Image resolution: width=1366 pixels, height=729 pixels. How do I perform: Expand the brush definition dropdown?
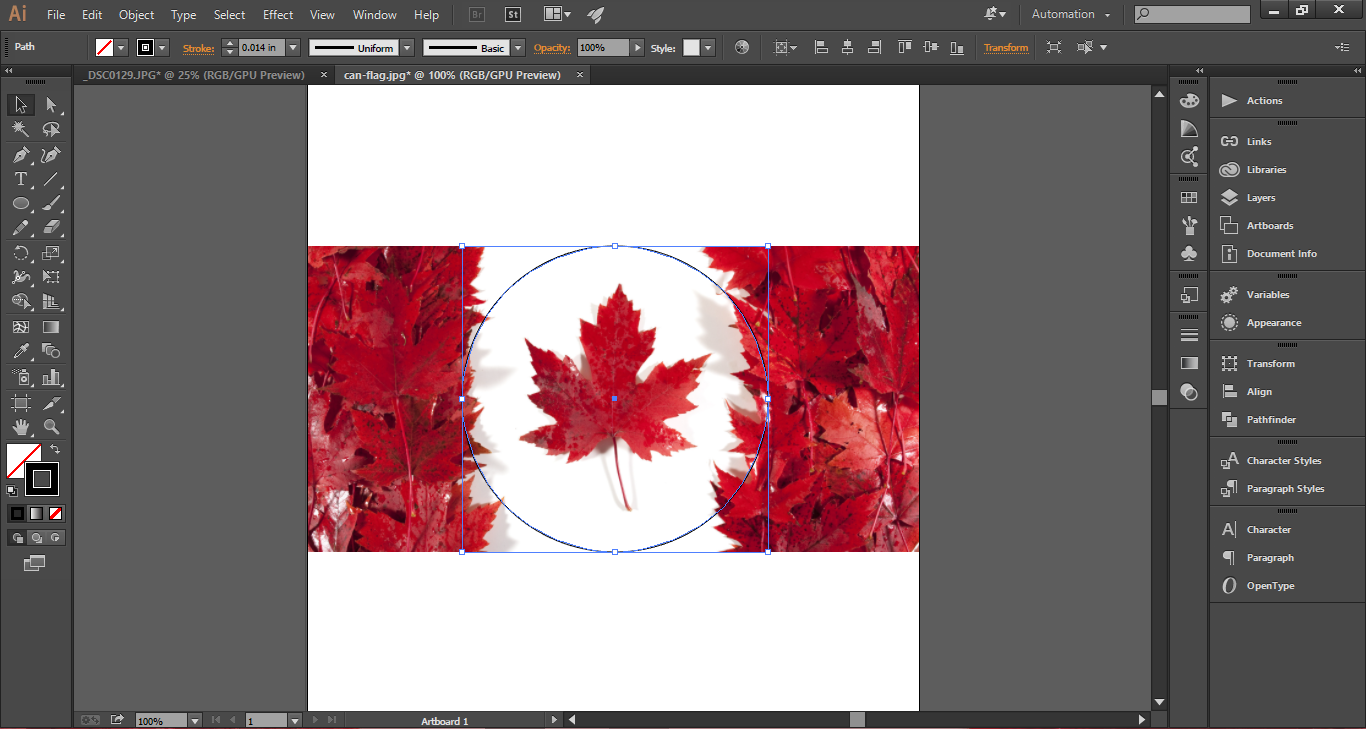[x=516, y=47]
